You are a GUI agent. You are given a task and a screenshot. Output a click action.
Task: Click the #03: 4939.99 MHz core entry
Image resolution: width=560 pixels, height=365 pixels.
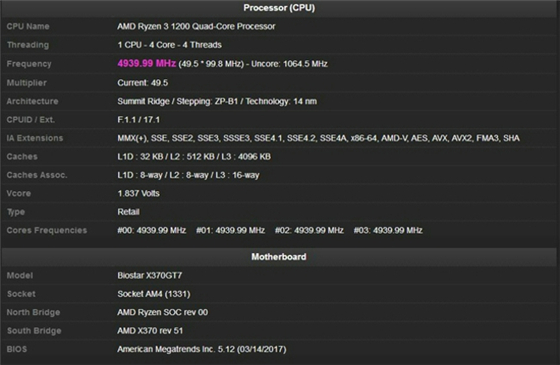388,230
